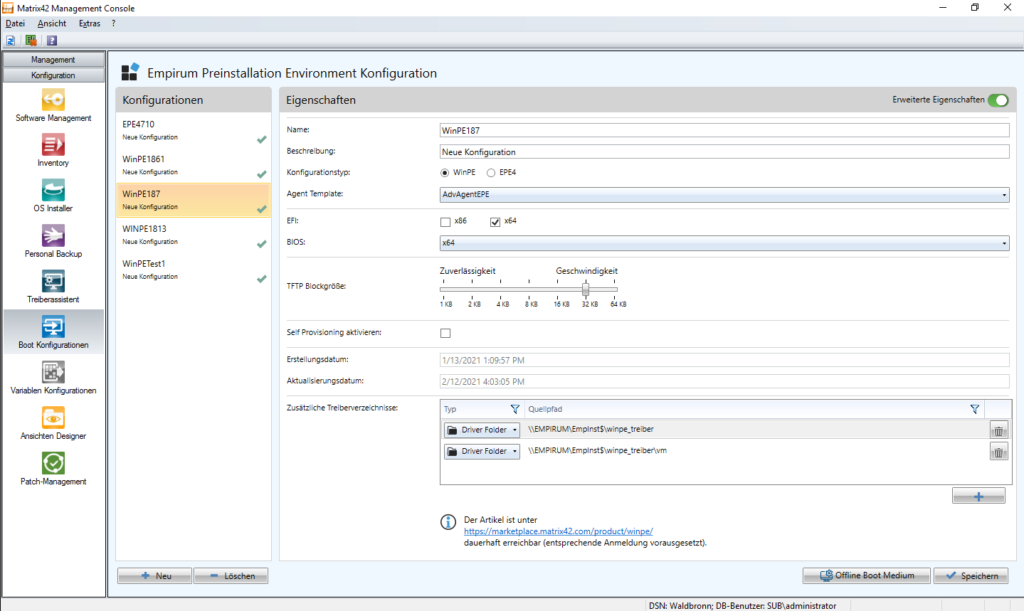
Task: Open the BIOS x64 dropdown
Action: pos(724,243)
